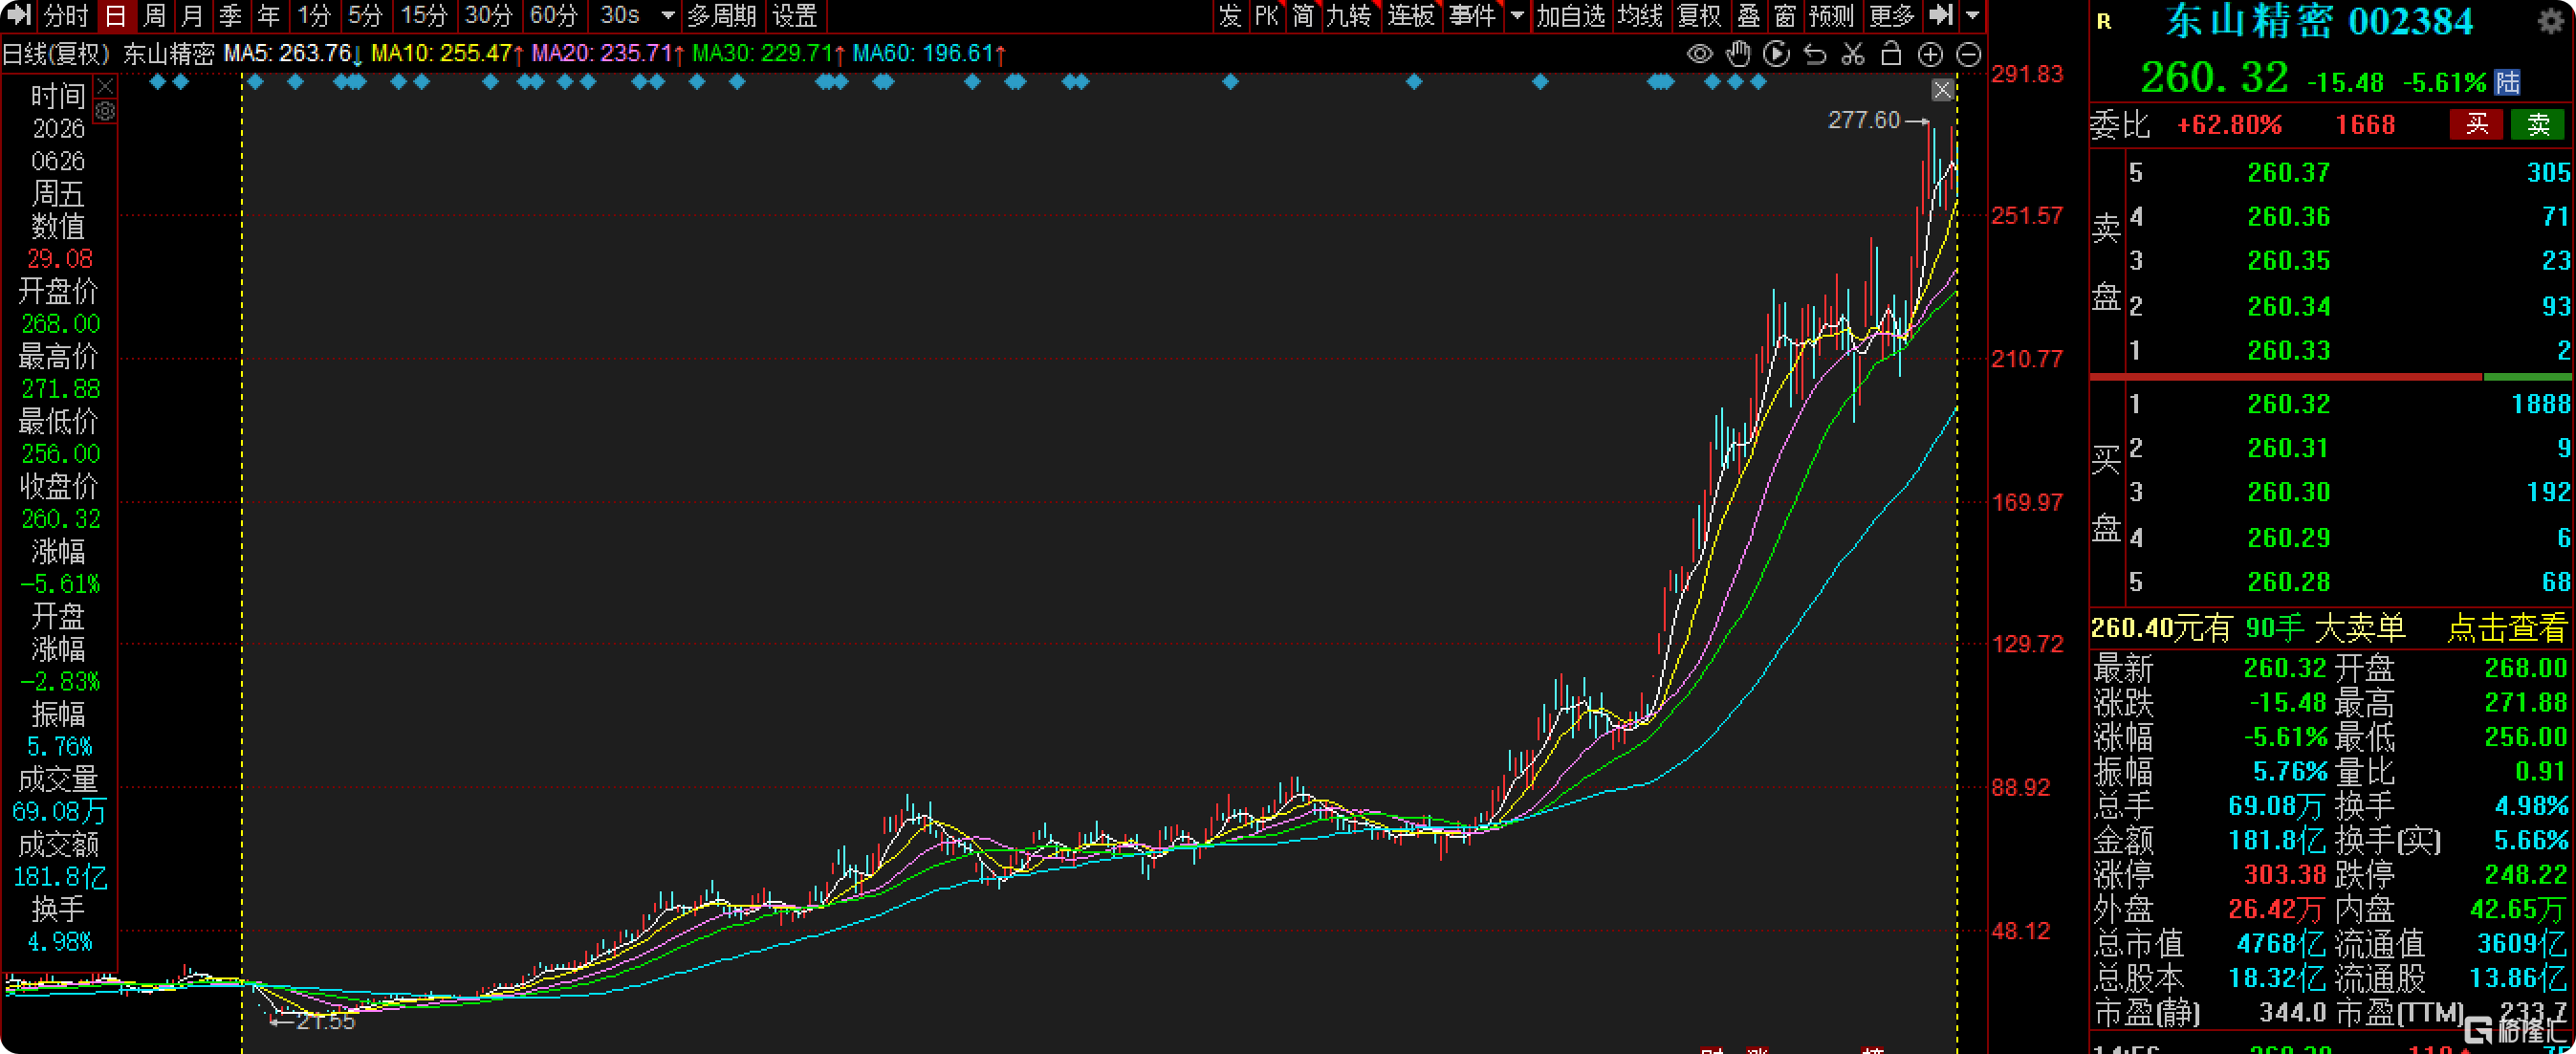The height and width of the screenshot is (1054, 2576).
Task: Click the replay play-circle icon
Action: [x=1776, y=54]
